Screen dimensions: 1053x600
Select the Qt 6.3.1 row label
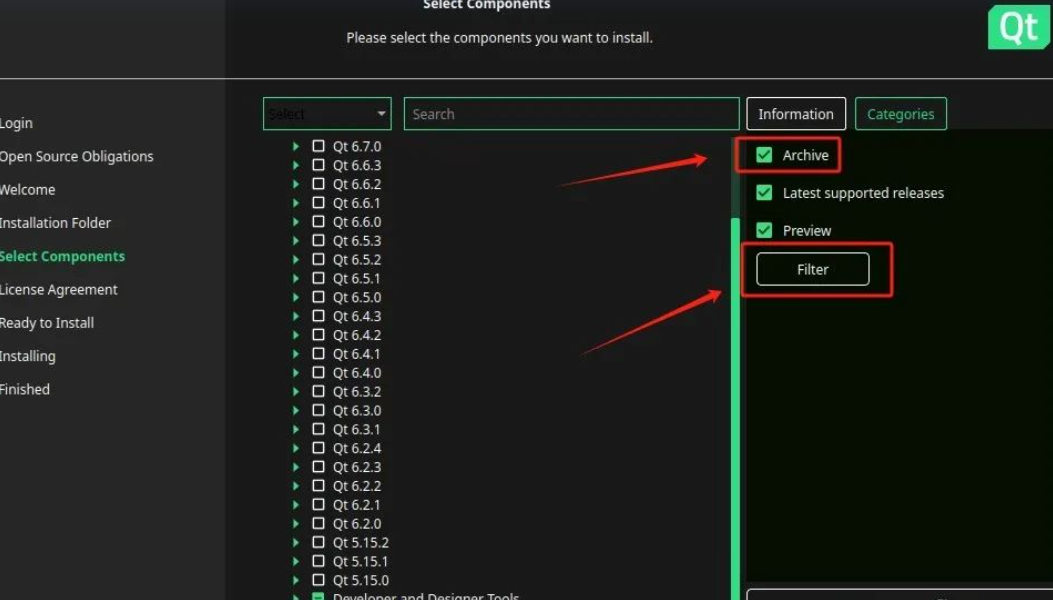pyautogui.click(x=357, y=429)
